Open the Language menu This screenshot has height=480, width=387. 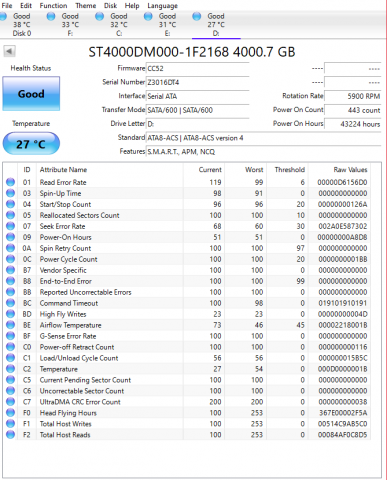coord(163,6)
